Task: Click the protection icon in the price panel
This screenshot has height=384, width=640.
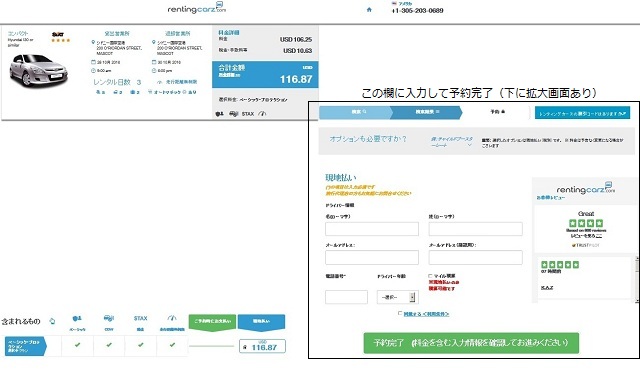Action: (219, 114)
